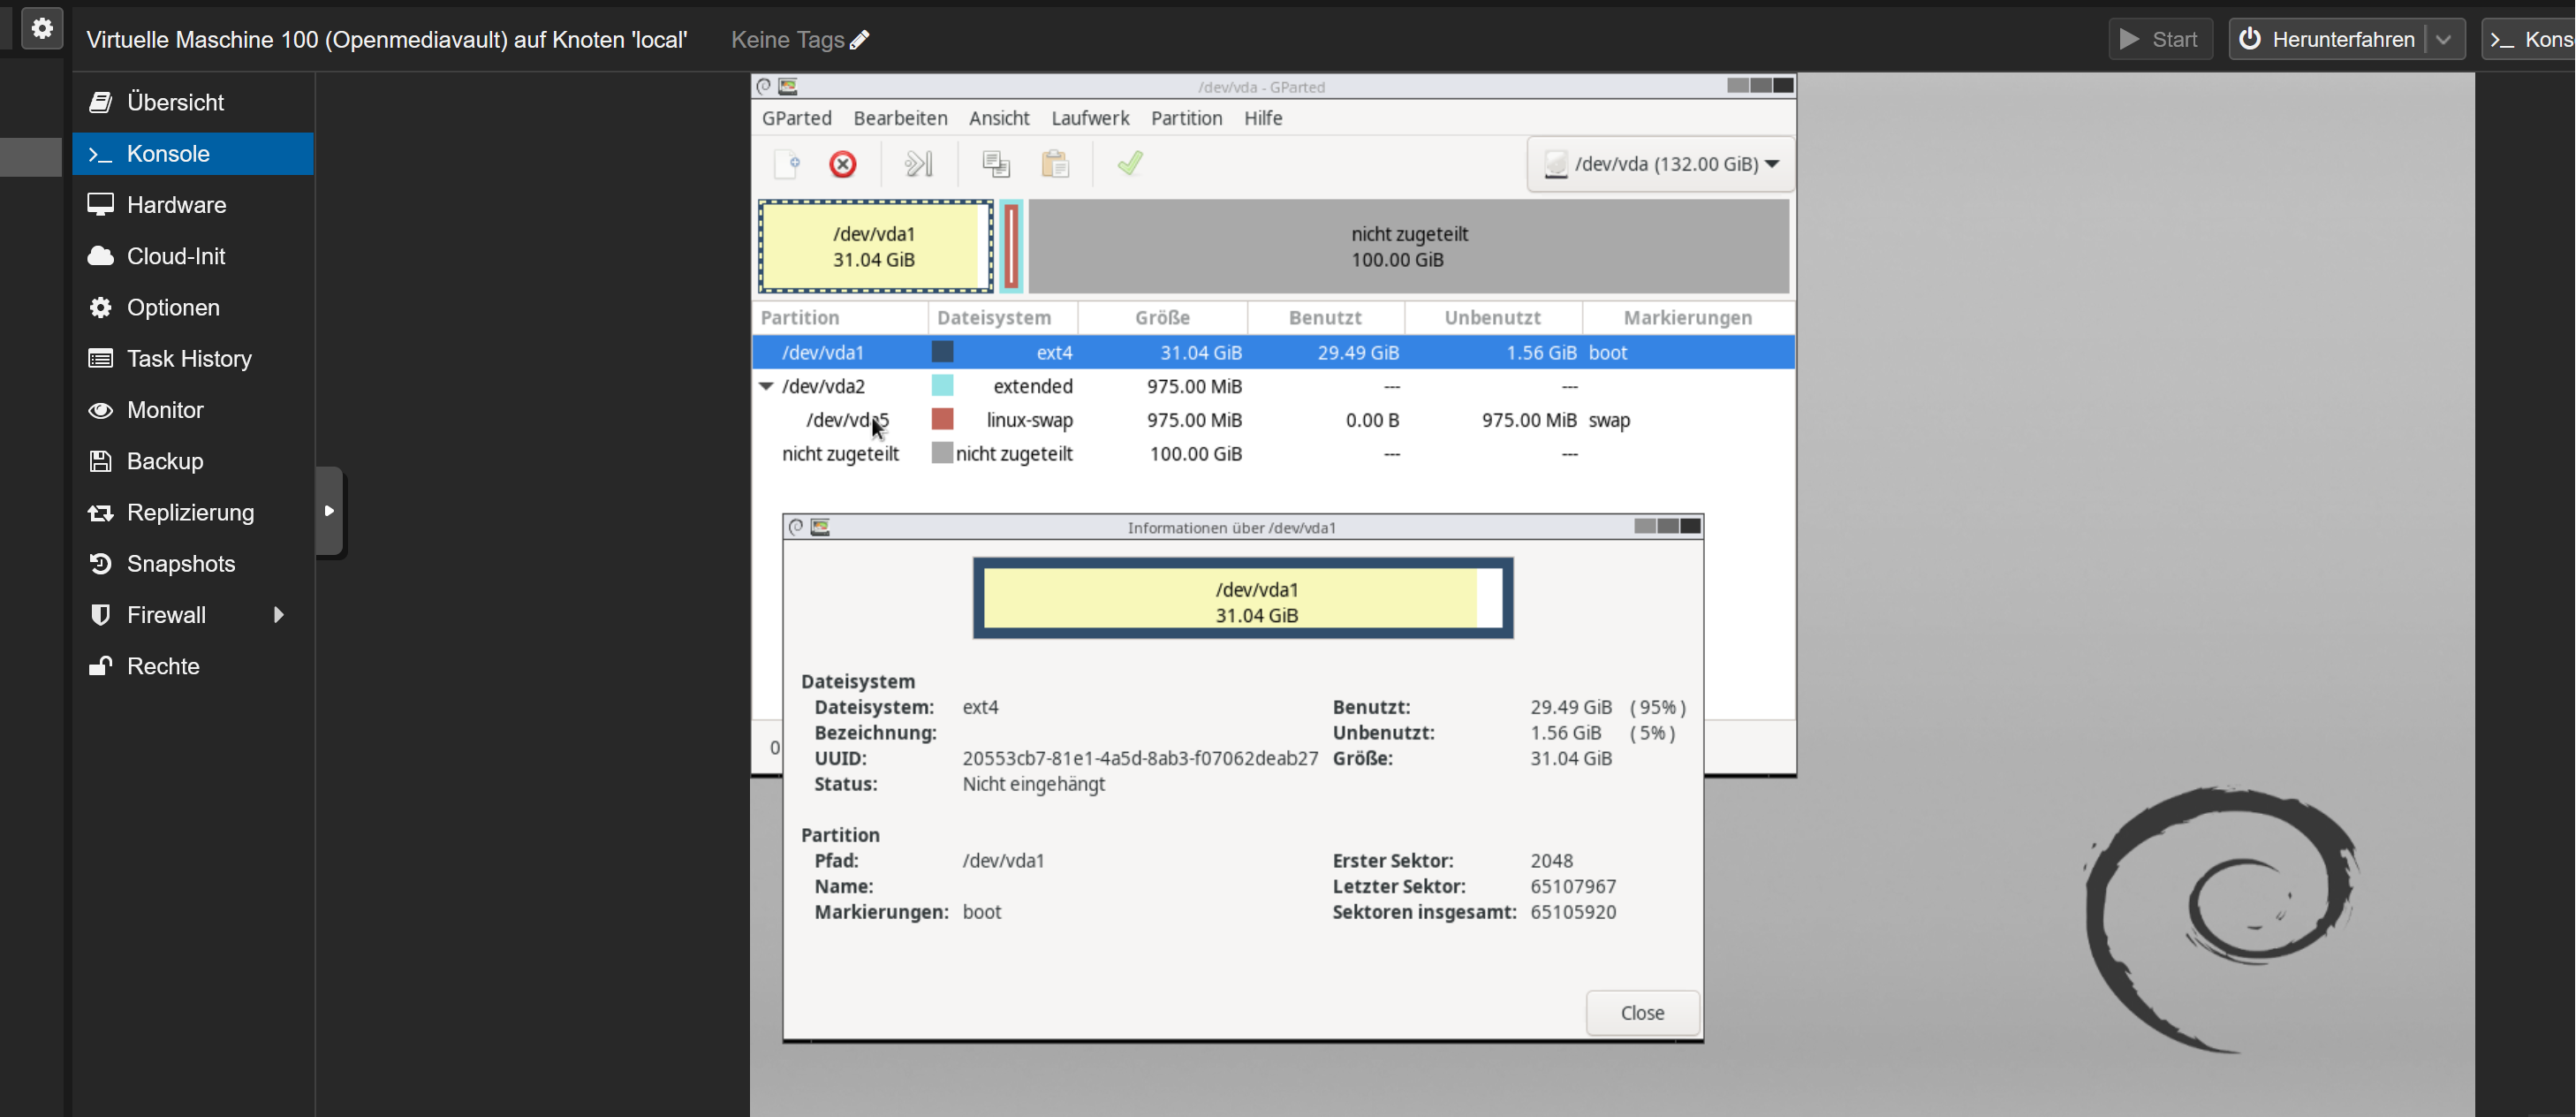This screenshot has height=1117, width=2576.
Task: Click the GParted new partition icon
Action: (x=788, y=164)
